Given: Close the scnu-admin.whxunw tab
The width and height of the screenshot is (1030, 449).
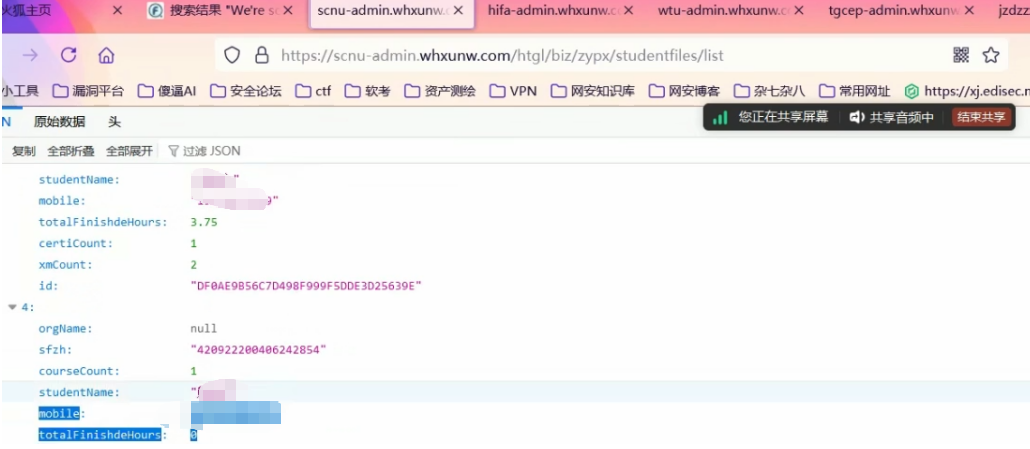Looking at the screenshot, I should (458, 11).
